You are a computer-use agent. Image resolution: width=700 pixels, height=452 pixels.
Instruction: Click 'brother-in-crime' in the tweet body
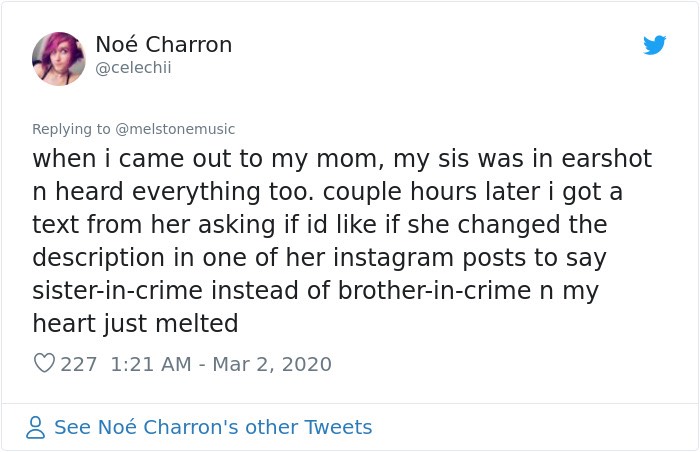click(434, 291)
